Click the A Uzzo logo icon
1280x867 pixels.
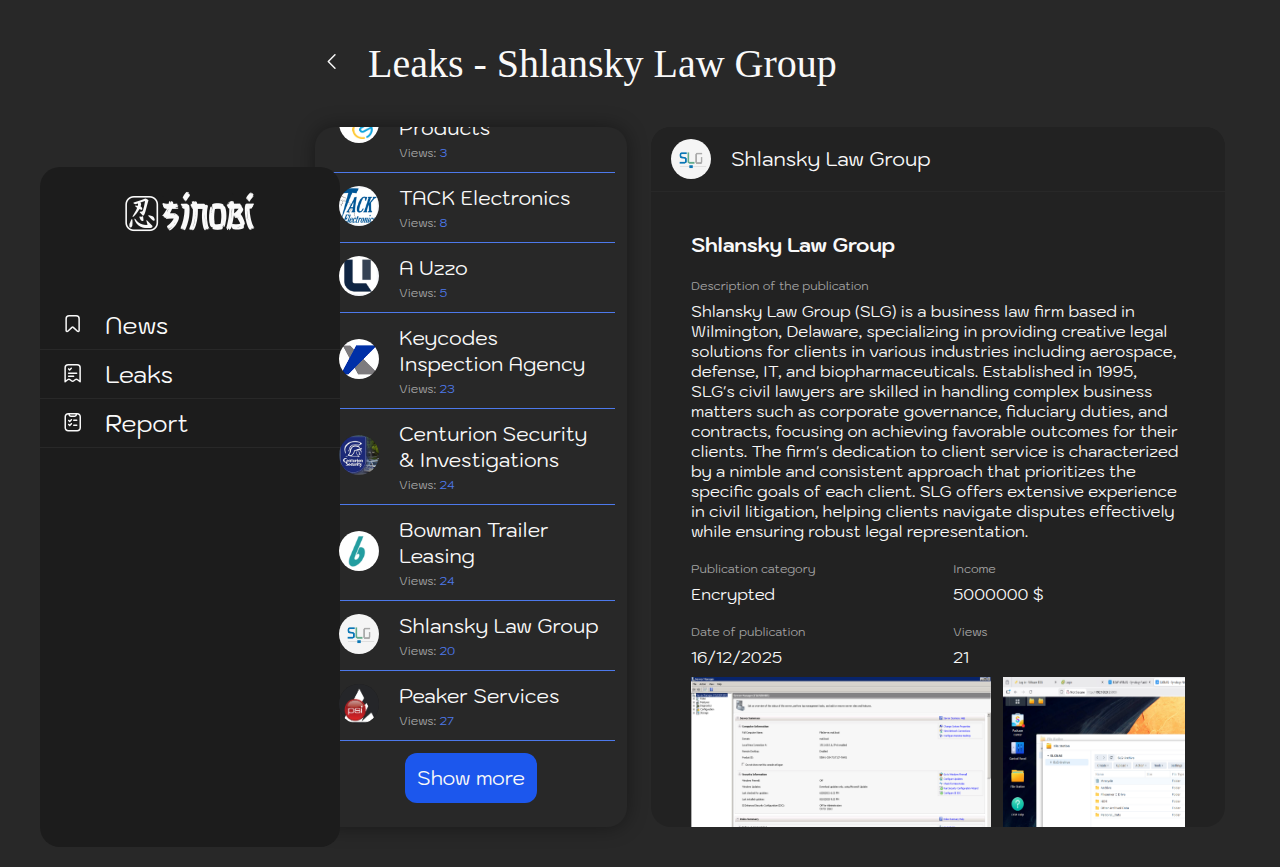359,276
